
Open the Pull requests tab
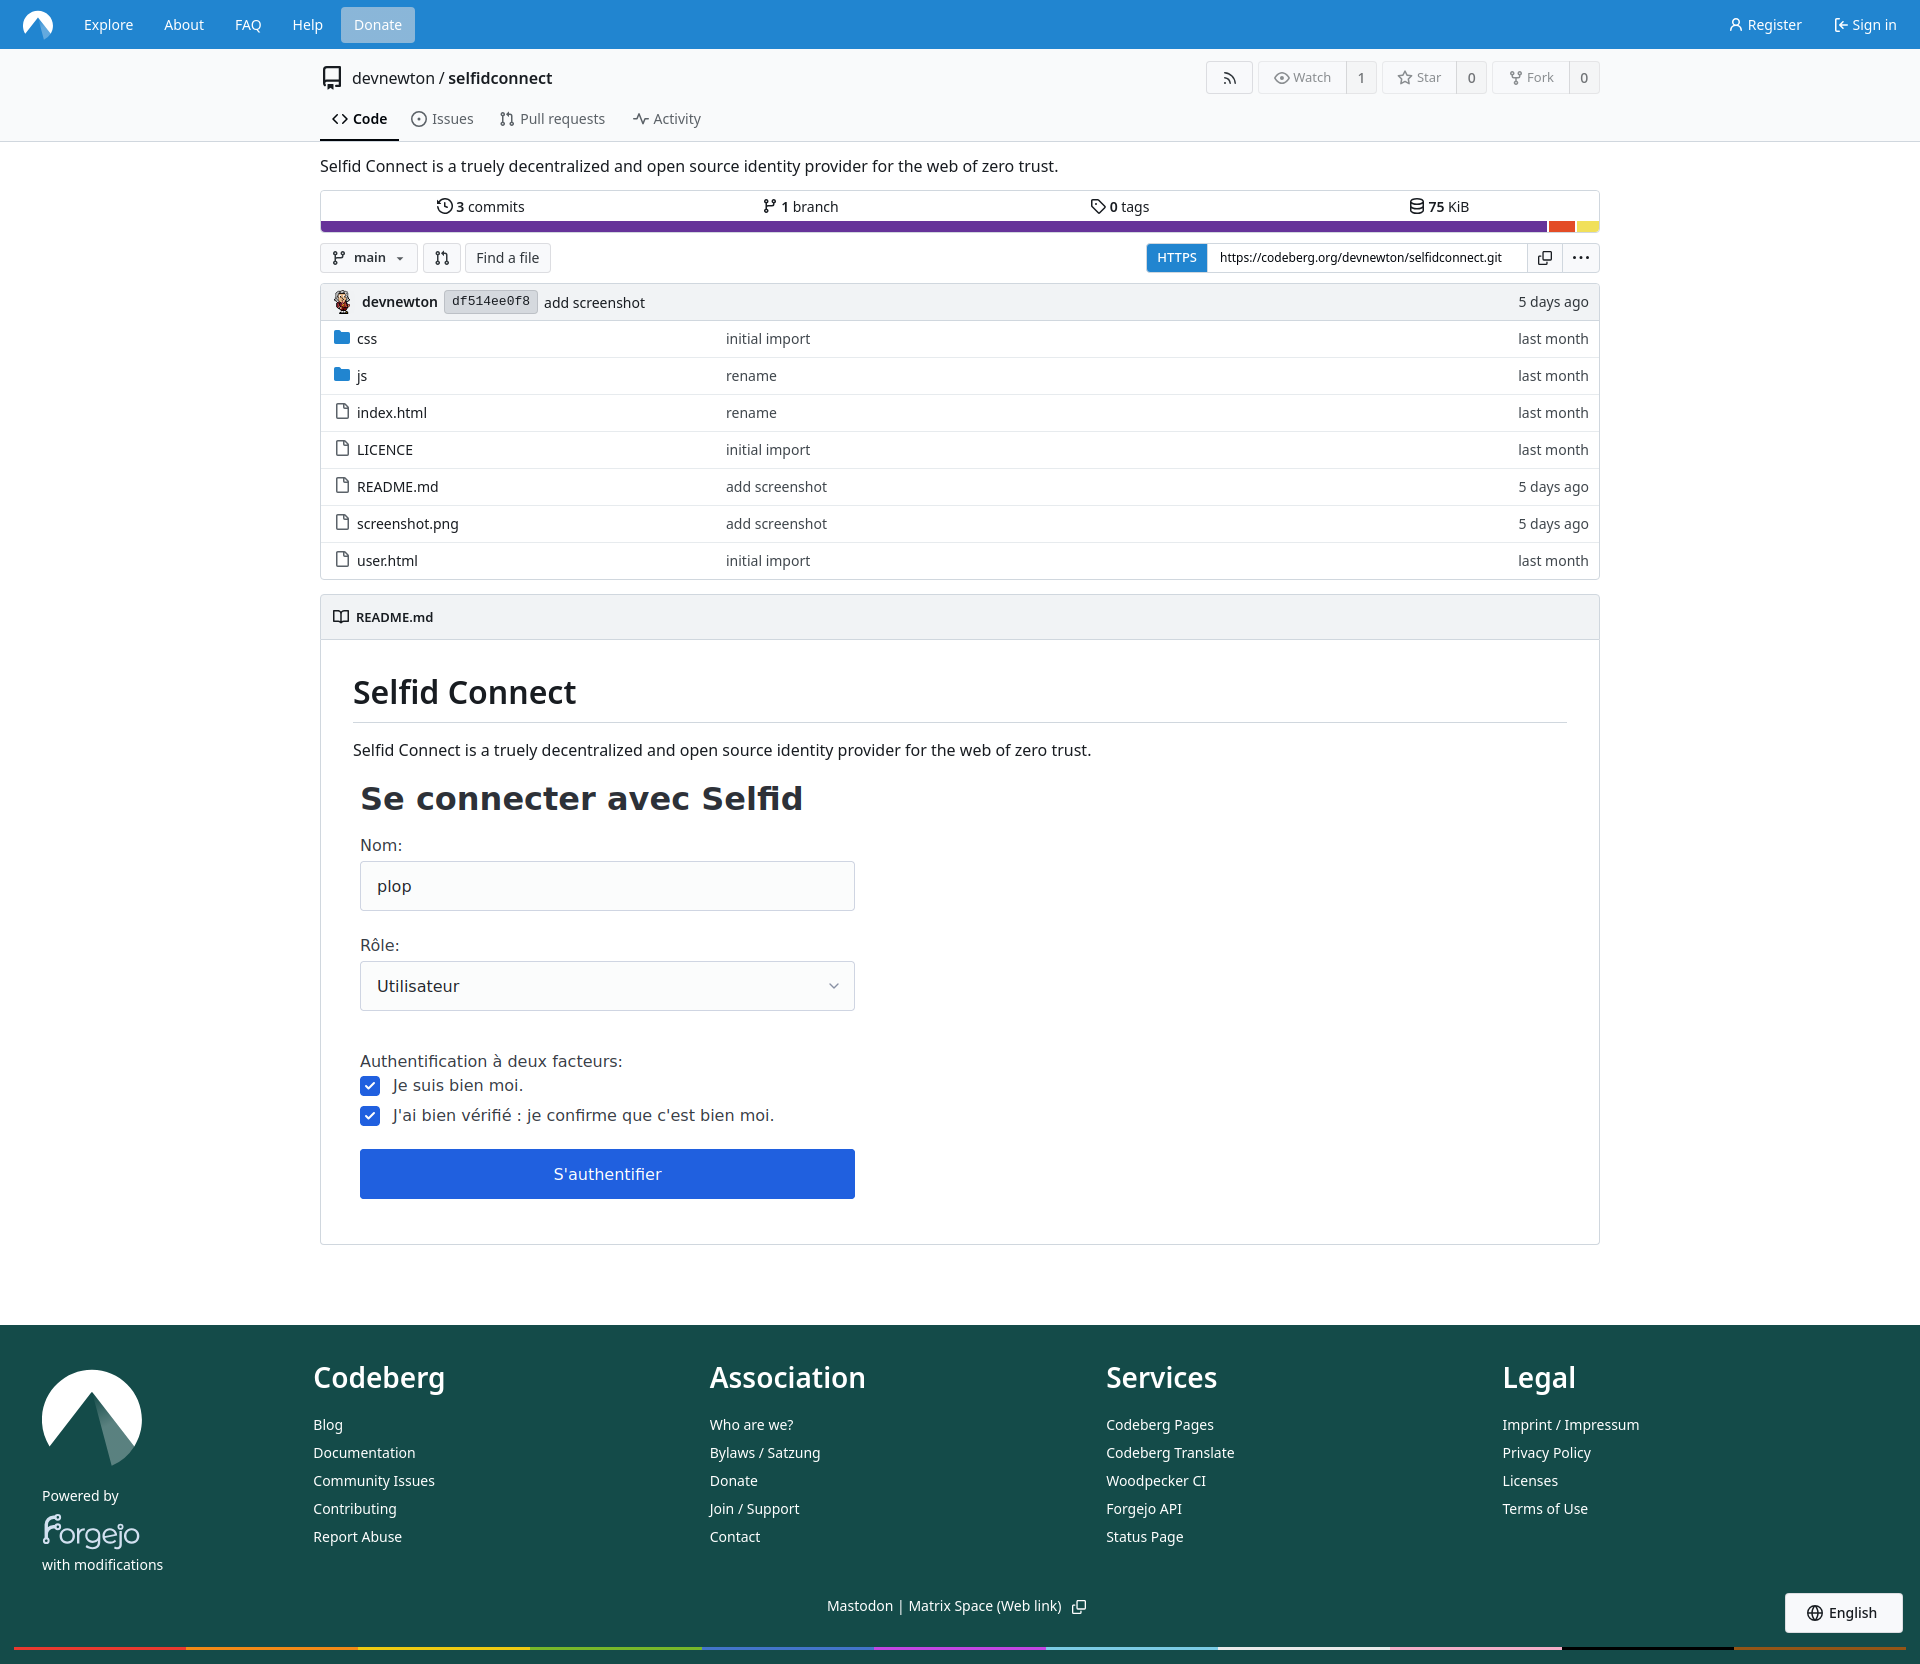point(552,119)
